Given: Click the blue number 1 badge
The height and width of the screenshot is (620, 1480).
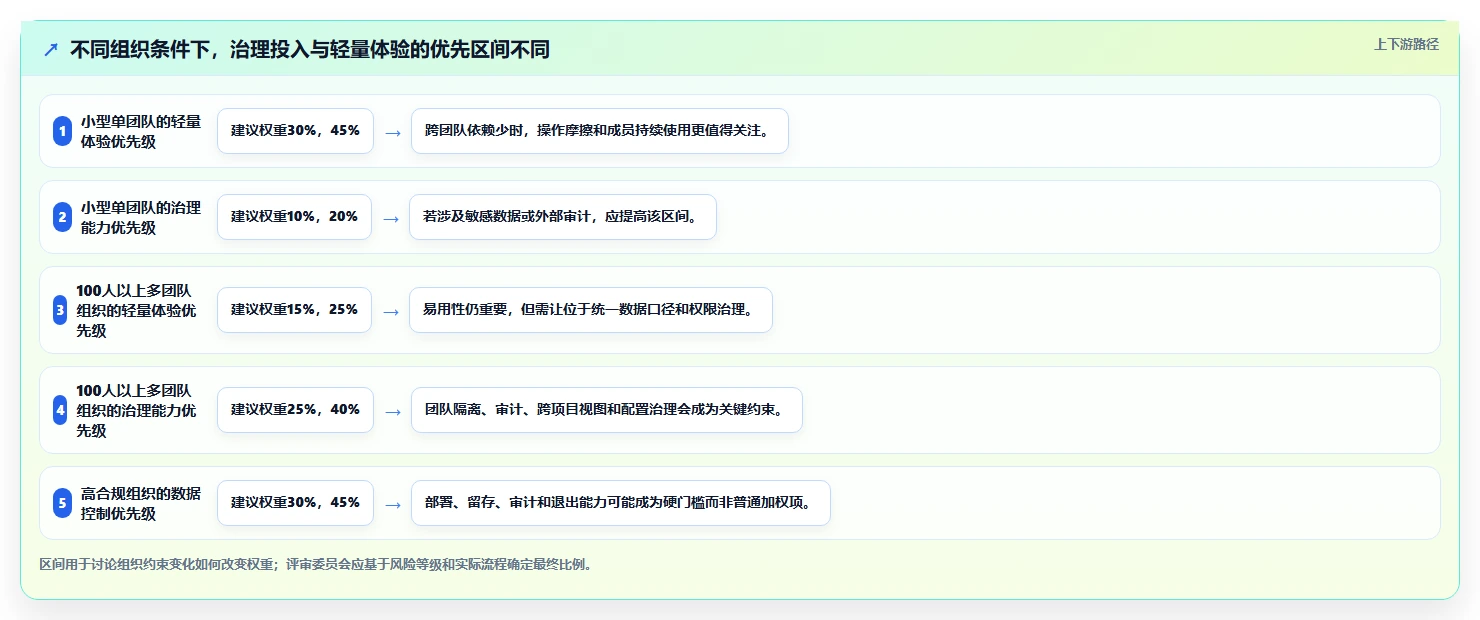Looking at the screenshot, I should (62, 131).
